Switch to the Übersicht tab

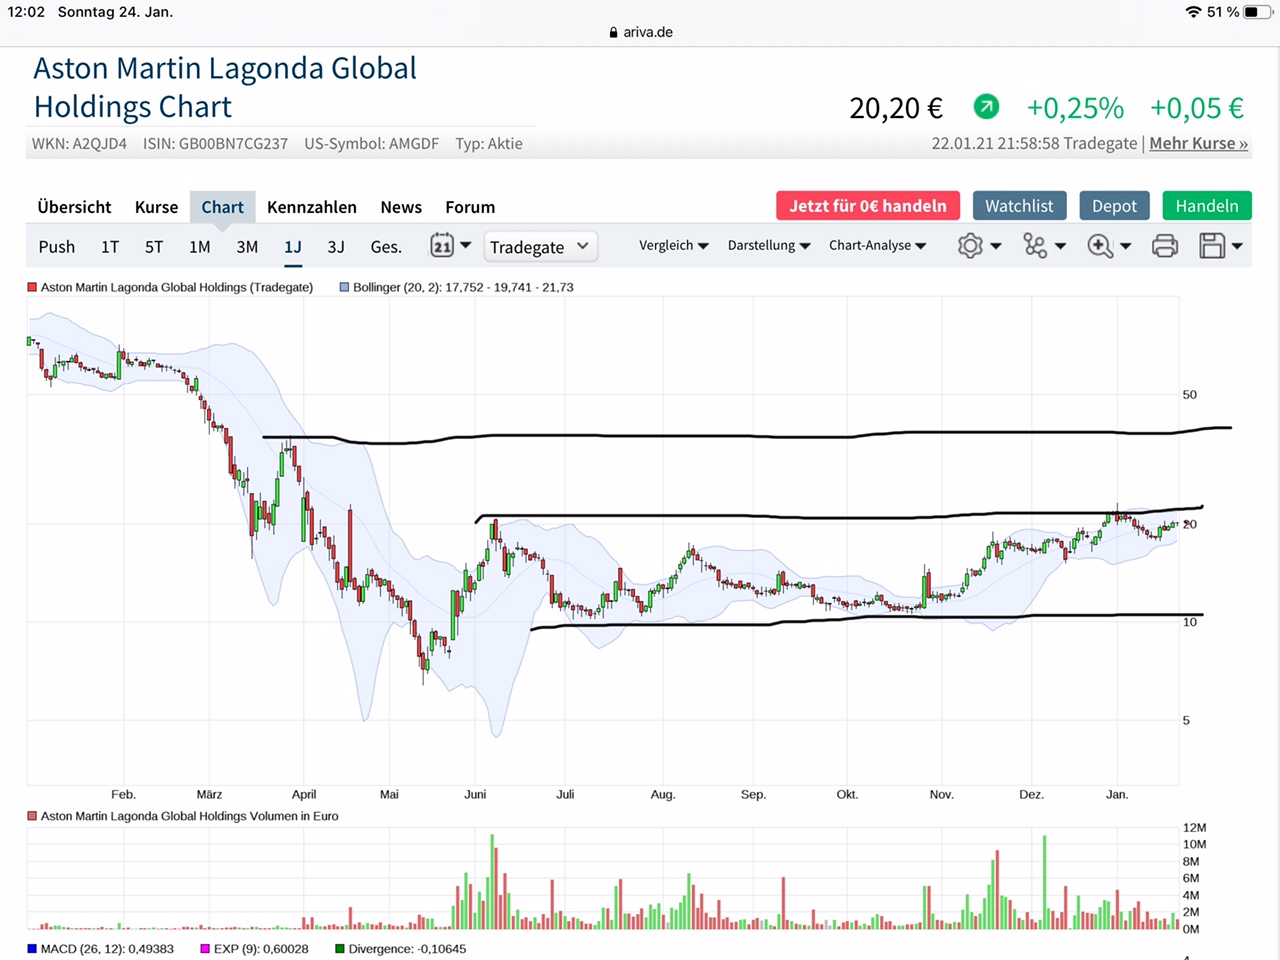pos(74,207)
